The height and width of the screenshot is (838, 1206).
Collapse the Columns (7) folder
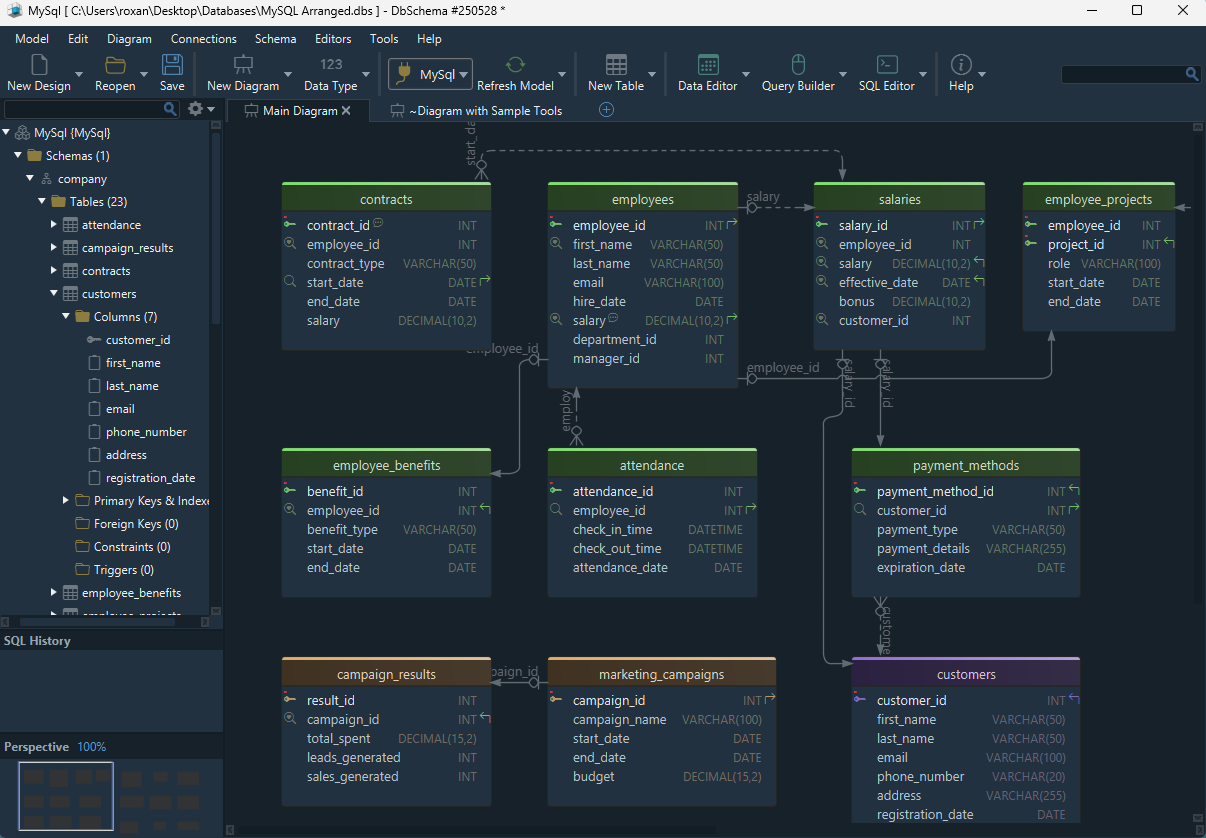[66, 317]
